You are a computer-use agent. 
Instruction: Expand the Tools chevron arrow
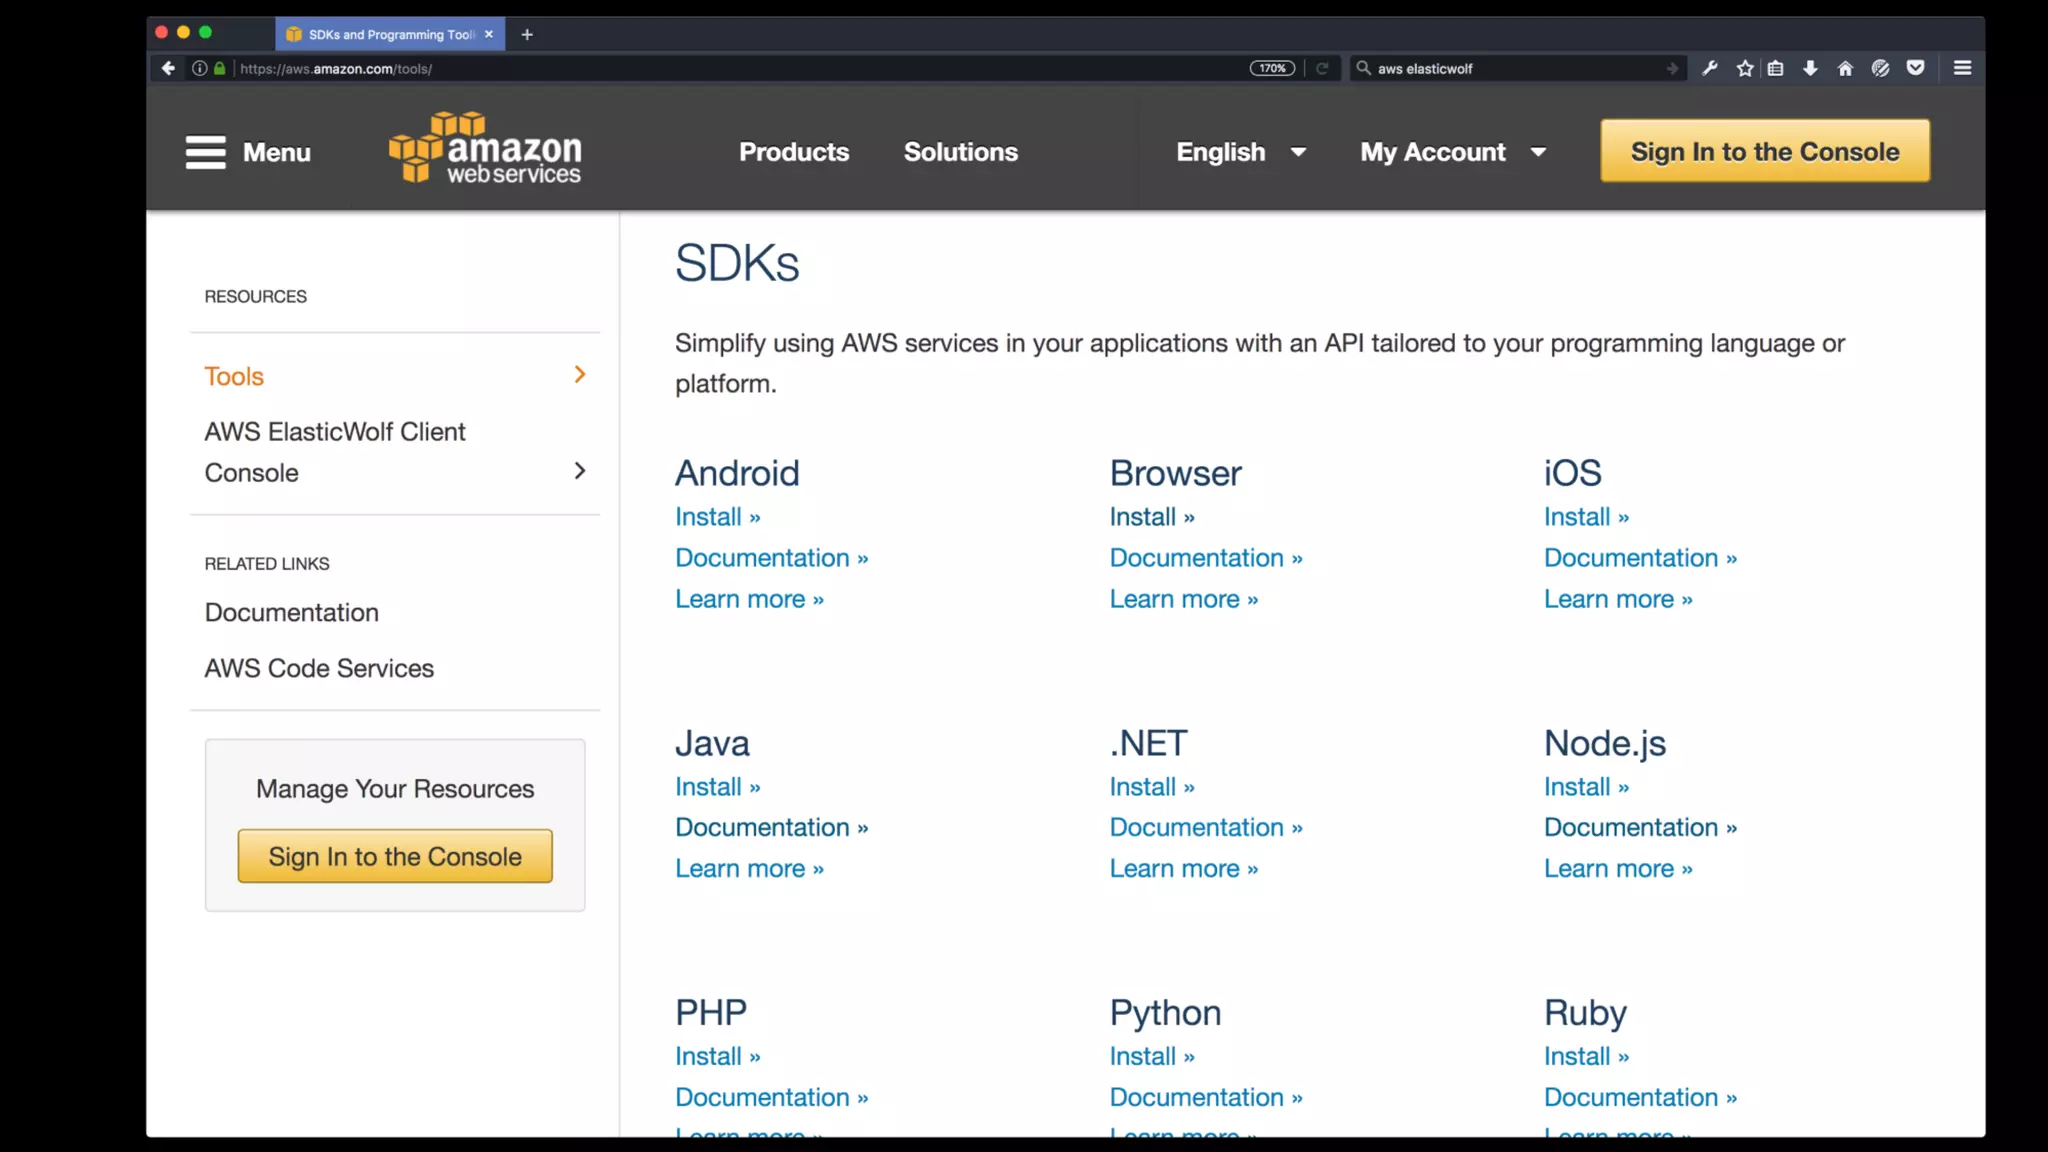[580, 374]
